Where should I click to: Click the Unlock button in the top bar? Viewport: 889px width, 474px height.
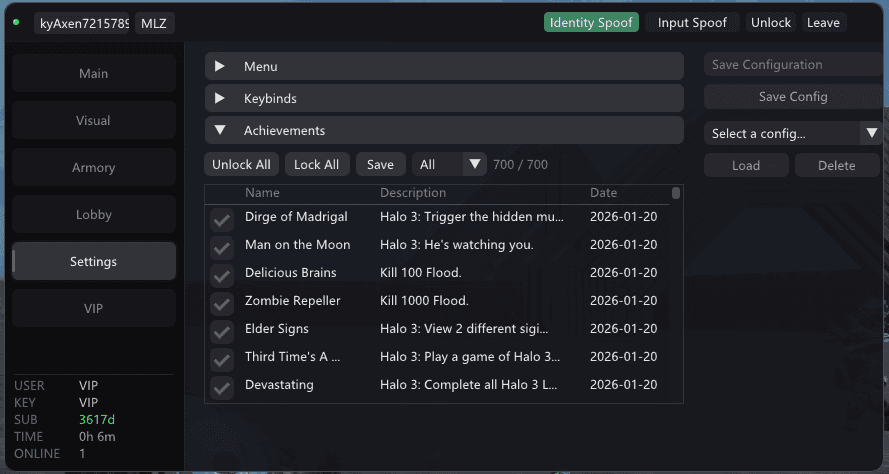point(771,23)
